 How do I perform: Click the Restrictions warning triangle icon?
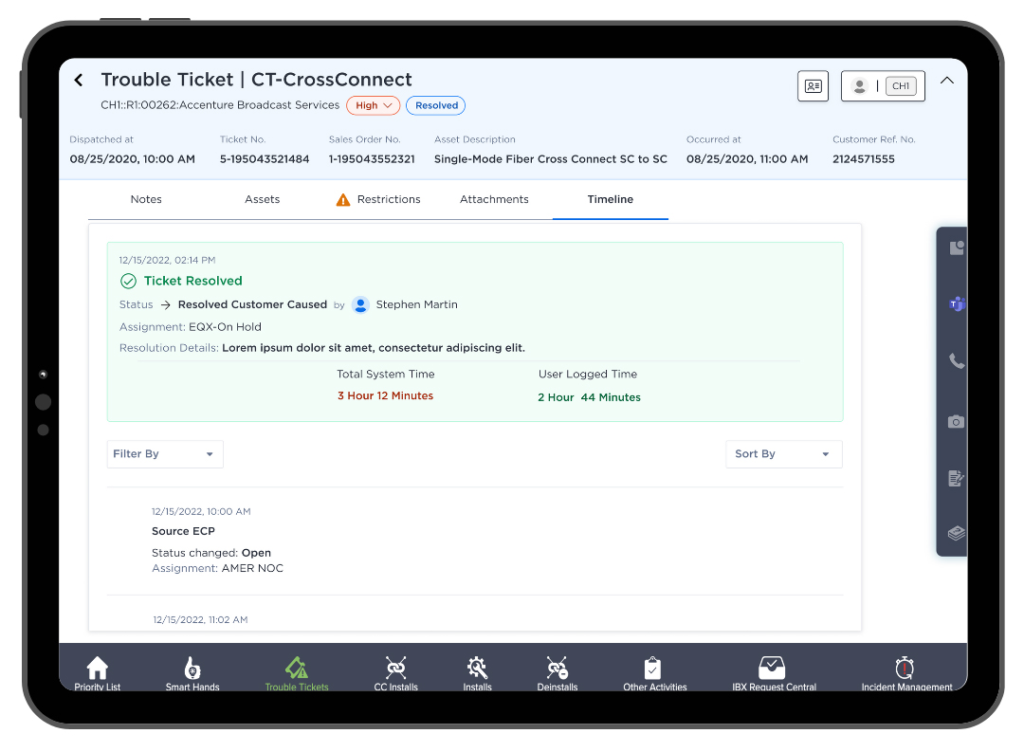click(x=343, y=200)
